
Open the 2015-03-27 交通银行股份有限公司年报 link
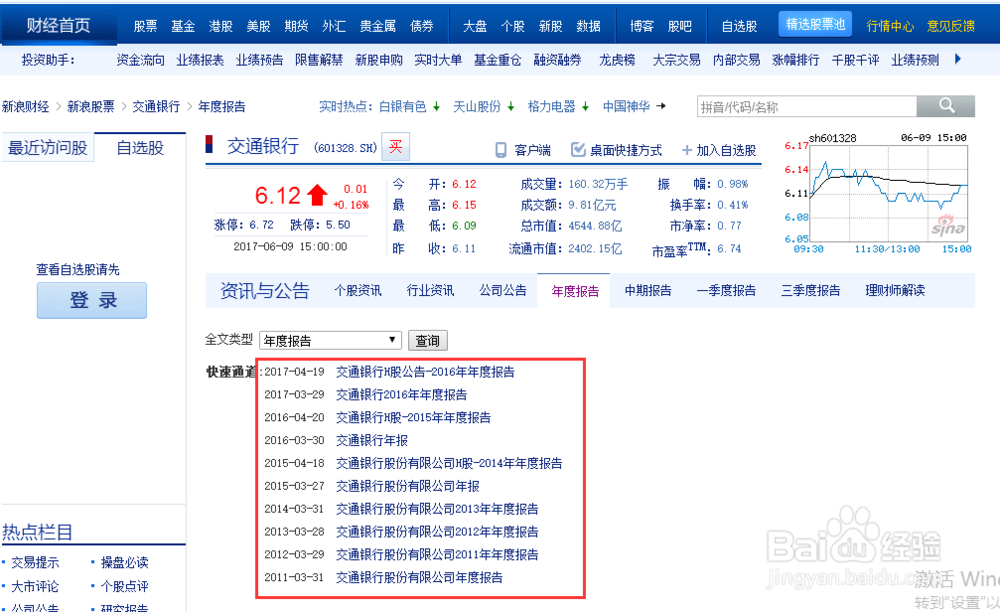408,486
